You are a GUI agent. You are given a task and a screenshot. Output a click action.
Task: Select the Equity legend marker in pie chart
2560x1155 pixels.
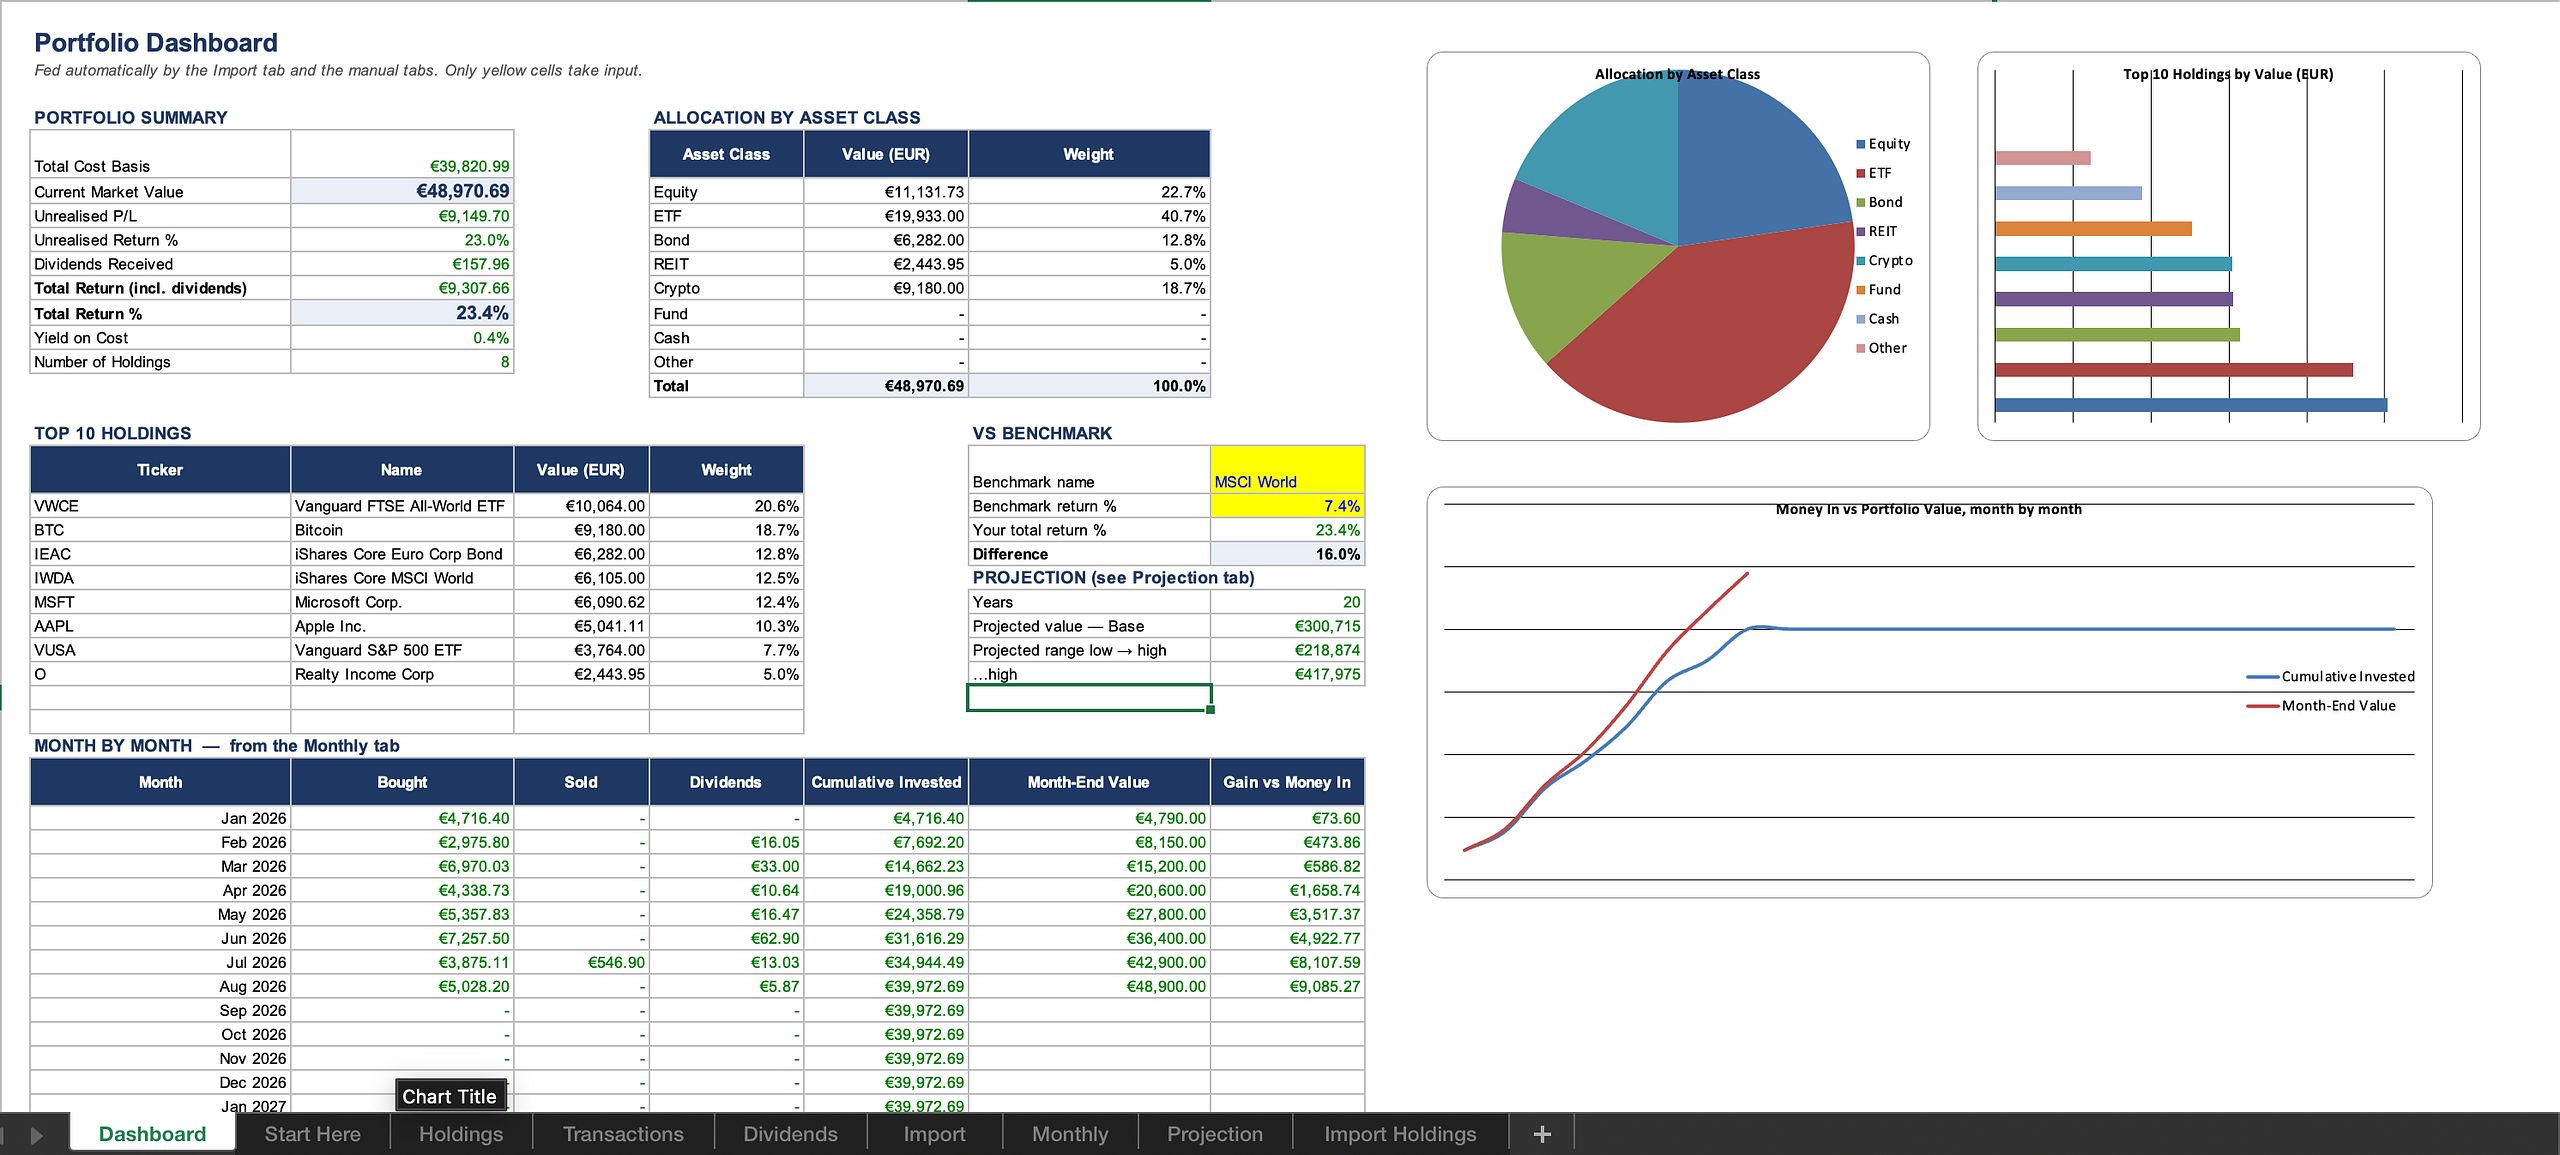(x=1860, y=144)
